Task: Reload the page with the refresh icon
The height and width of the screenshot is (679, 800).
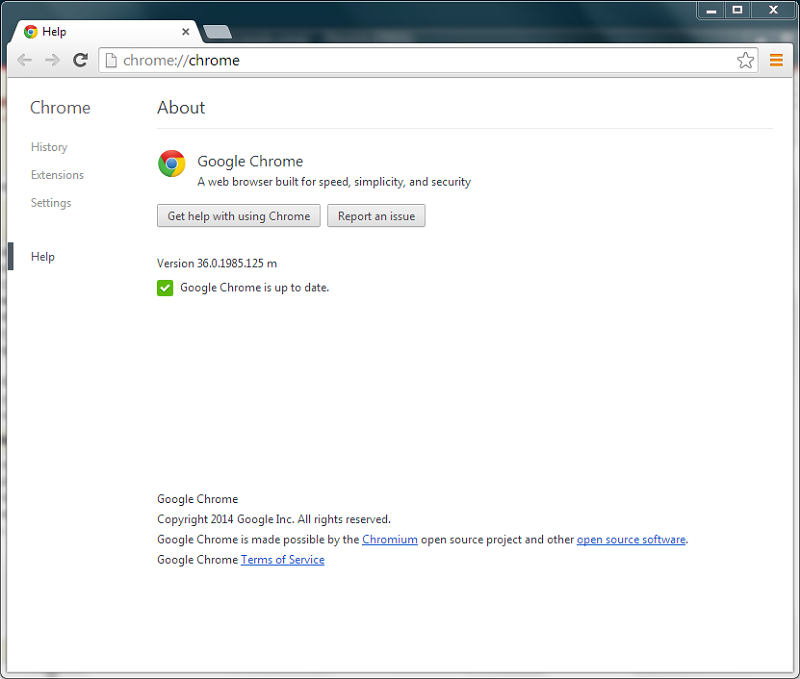Action: tap(80, 60)
